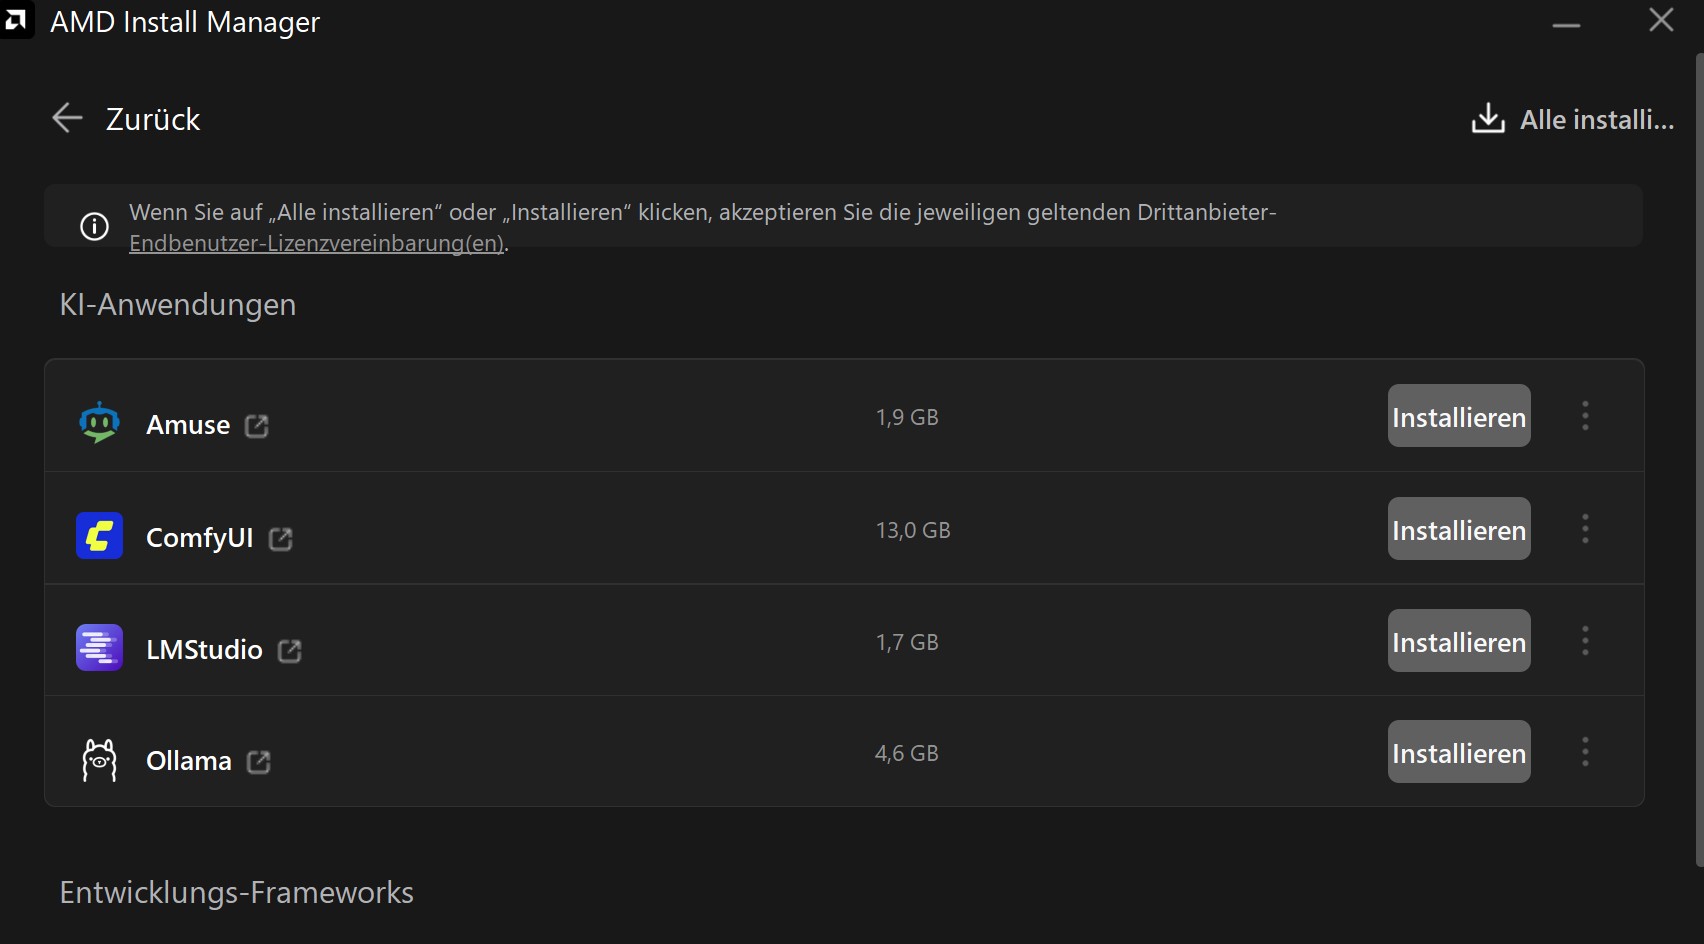The height and width of the screenshot is (944, 1704).
Task: Click the Amuse robot app icon
Action: point(99,423)
